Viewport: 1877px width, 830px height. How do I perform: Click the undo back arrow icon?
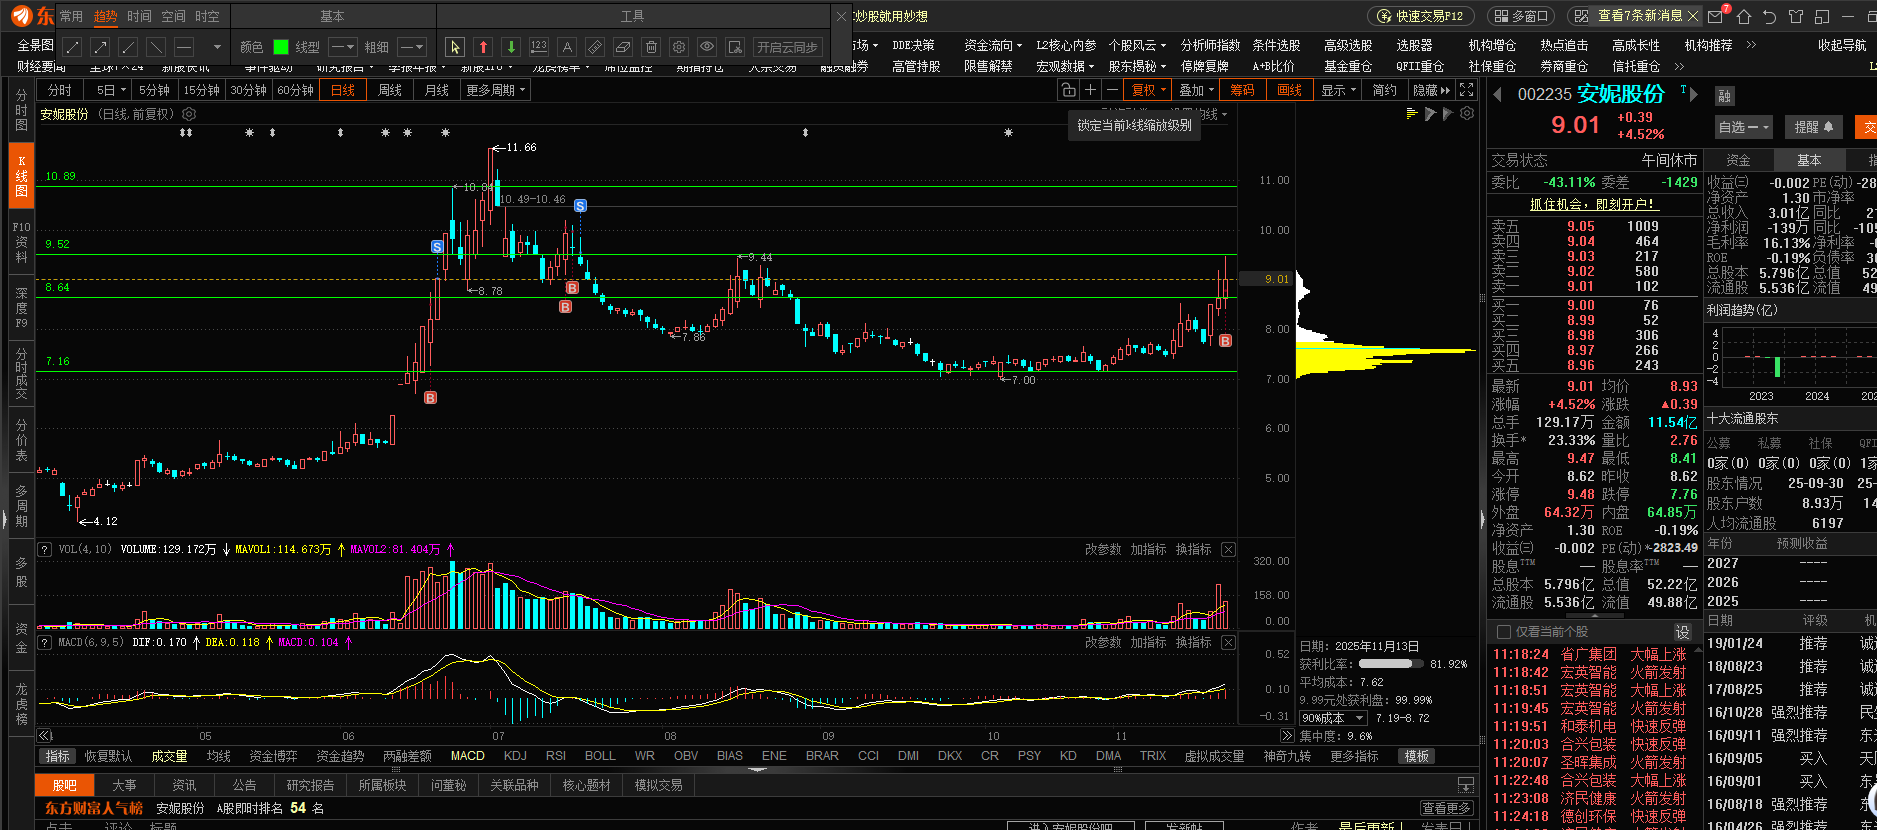(x=1770, y=16)
